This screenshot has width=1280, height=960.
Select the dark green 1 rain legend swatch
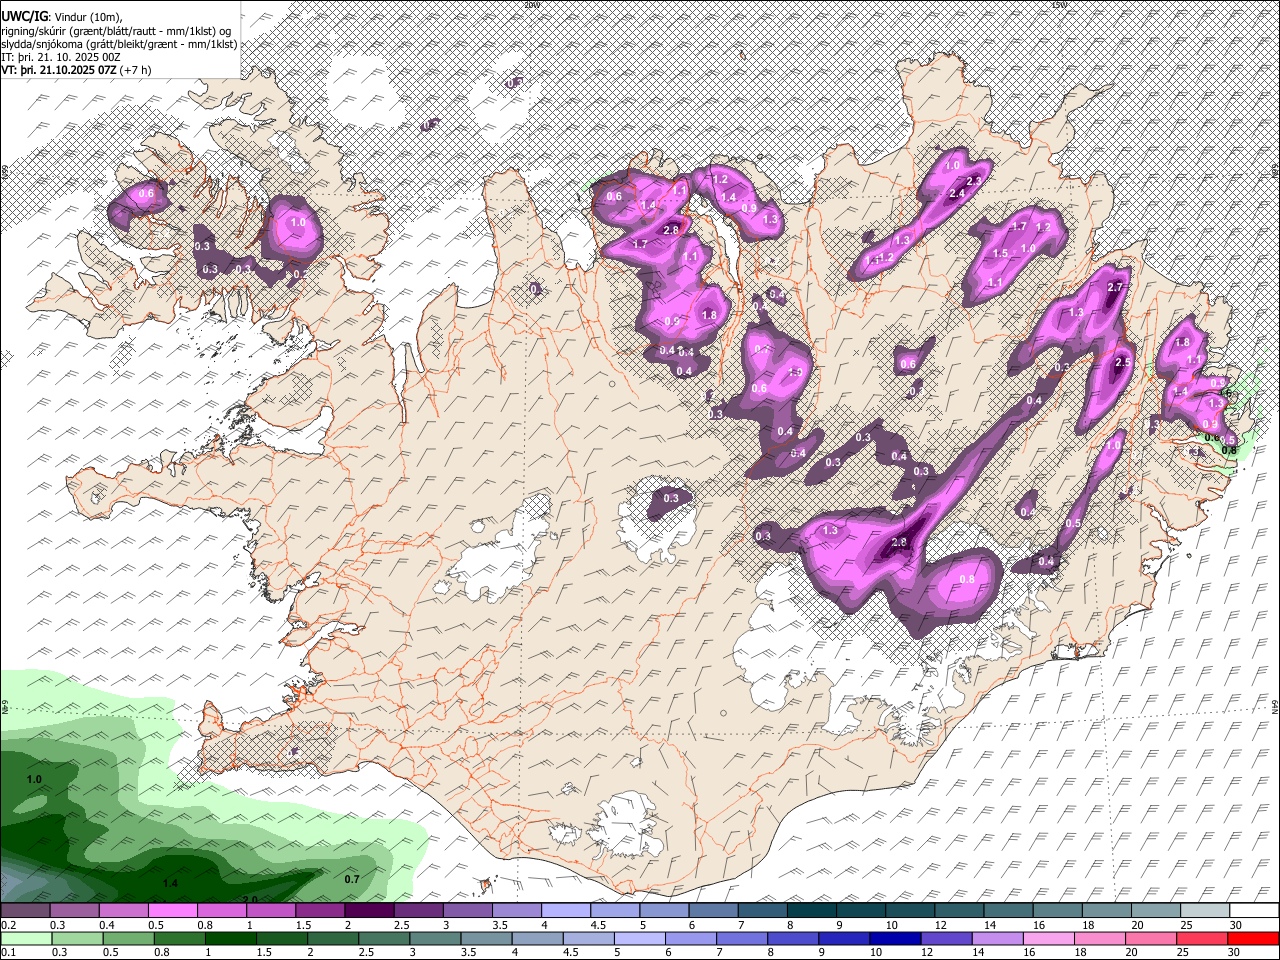point(231,939)
